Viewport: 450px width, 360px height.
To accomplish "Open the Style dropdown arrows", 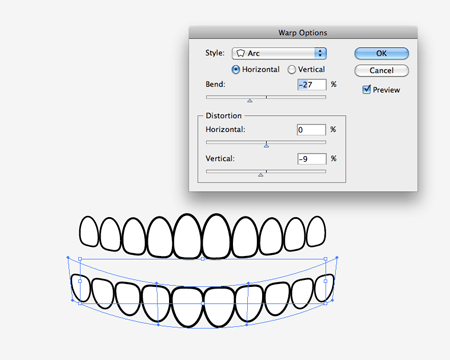I will pos(320,53).
